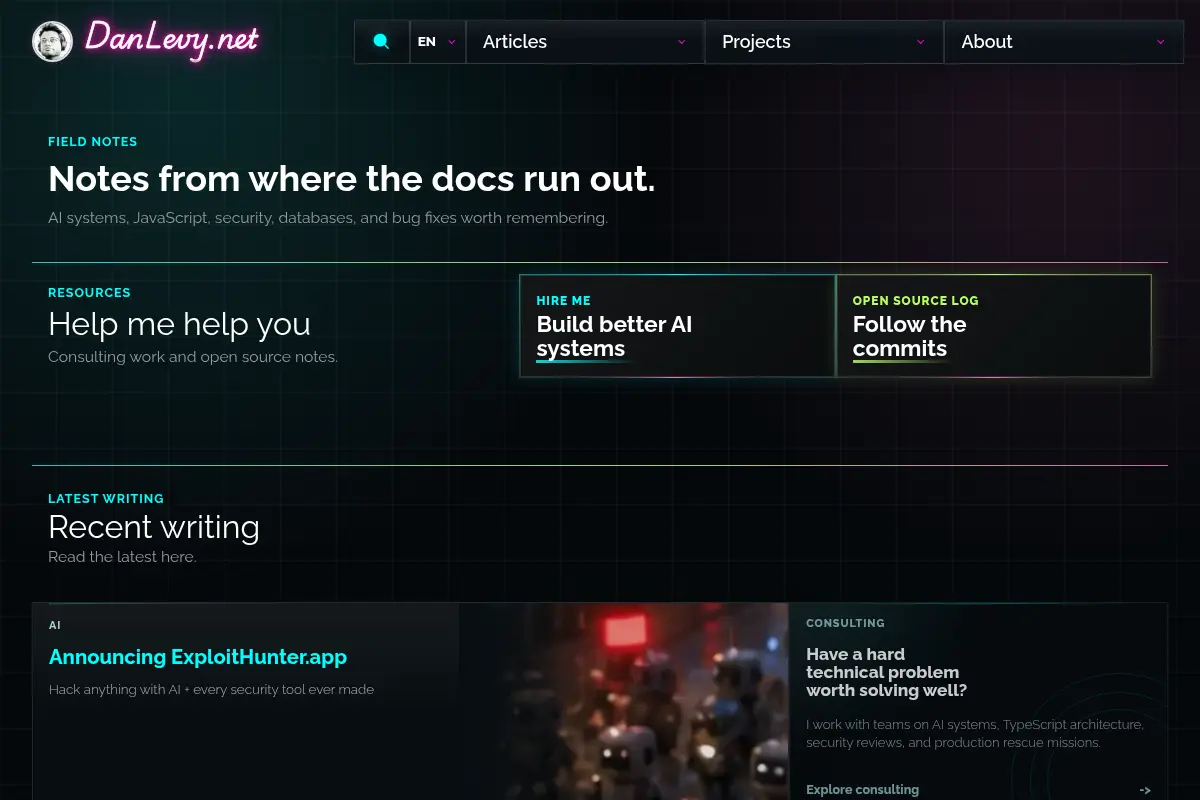Open the About navigation menu
Image resolution: width=1200 pixels, height=800 pixels.
click(x=1064, y=42)
